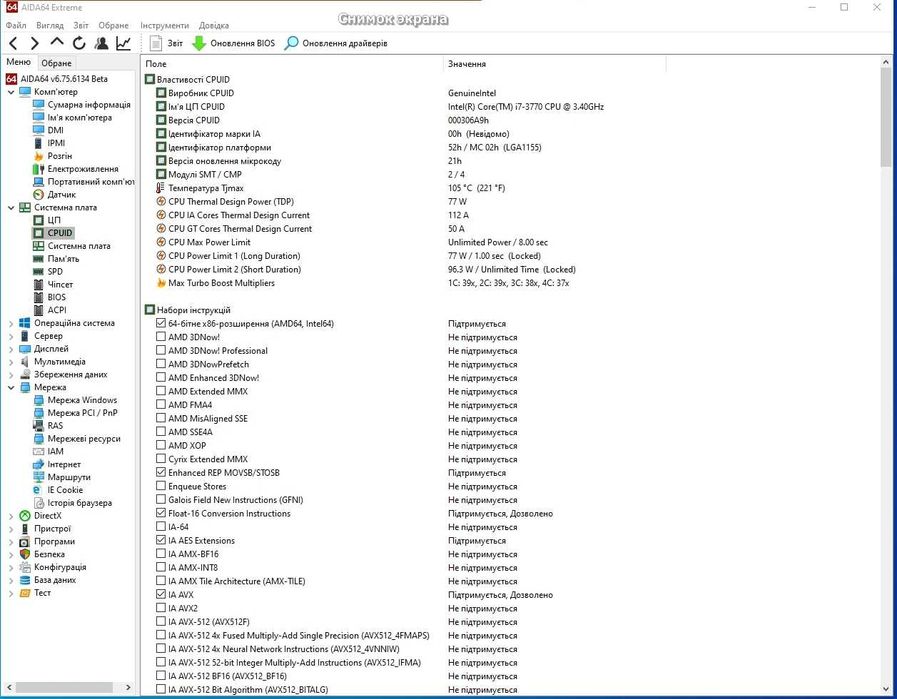The image size is (897, 699).
Task: Open the Звіт menu in menu bar
Action: [81, 25]
